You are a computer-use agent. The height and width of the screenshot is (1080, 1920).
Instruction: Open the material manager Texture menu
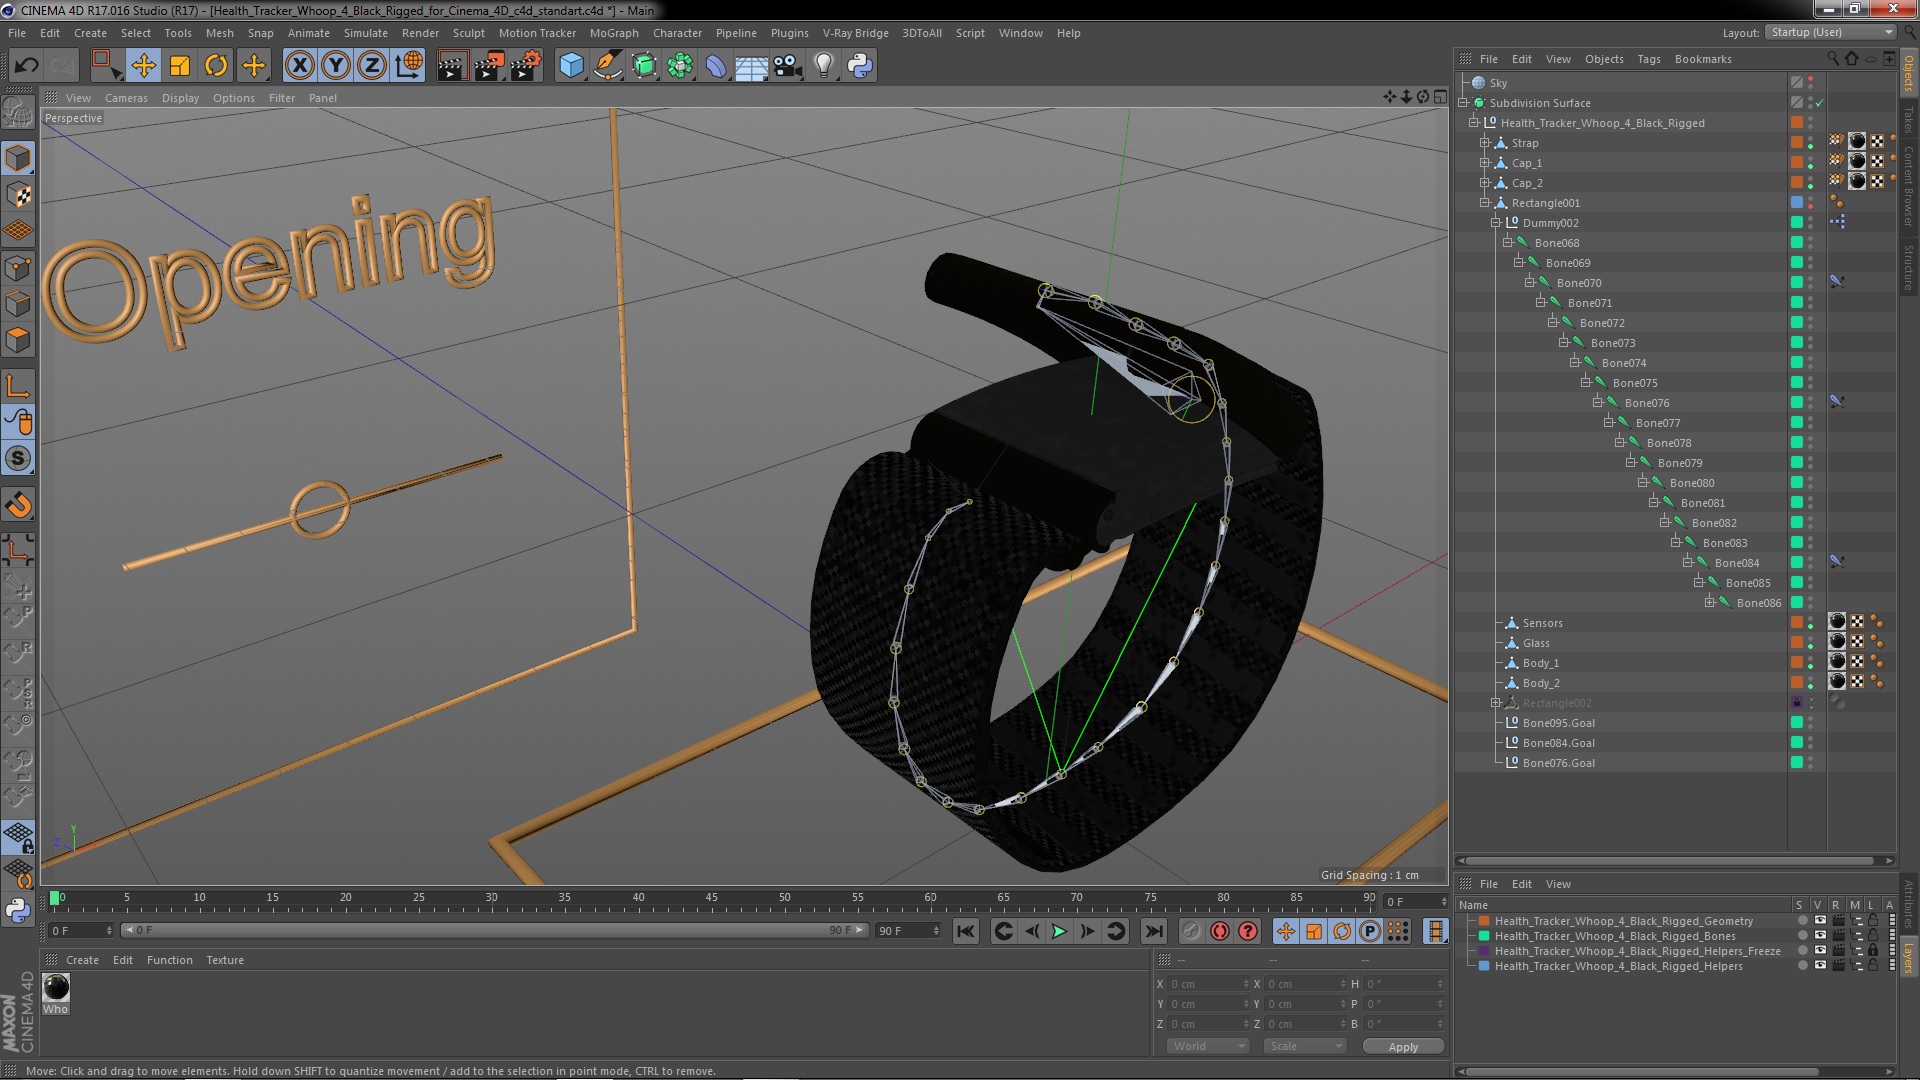(225, 960)
